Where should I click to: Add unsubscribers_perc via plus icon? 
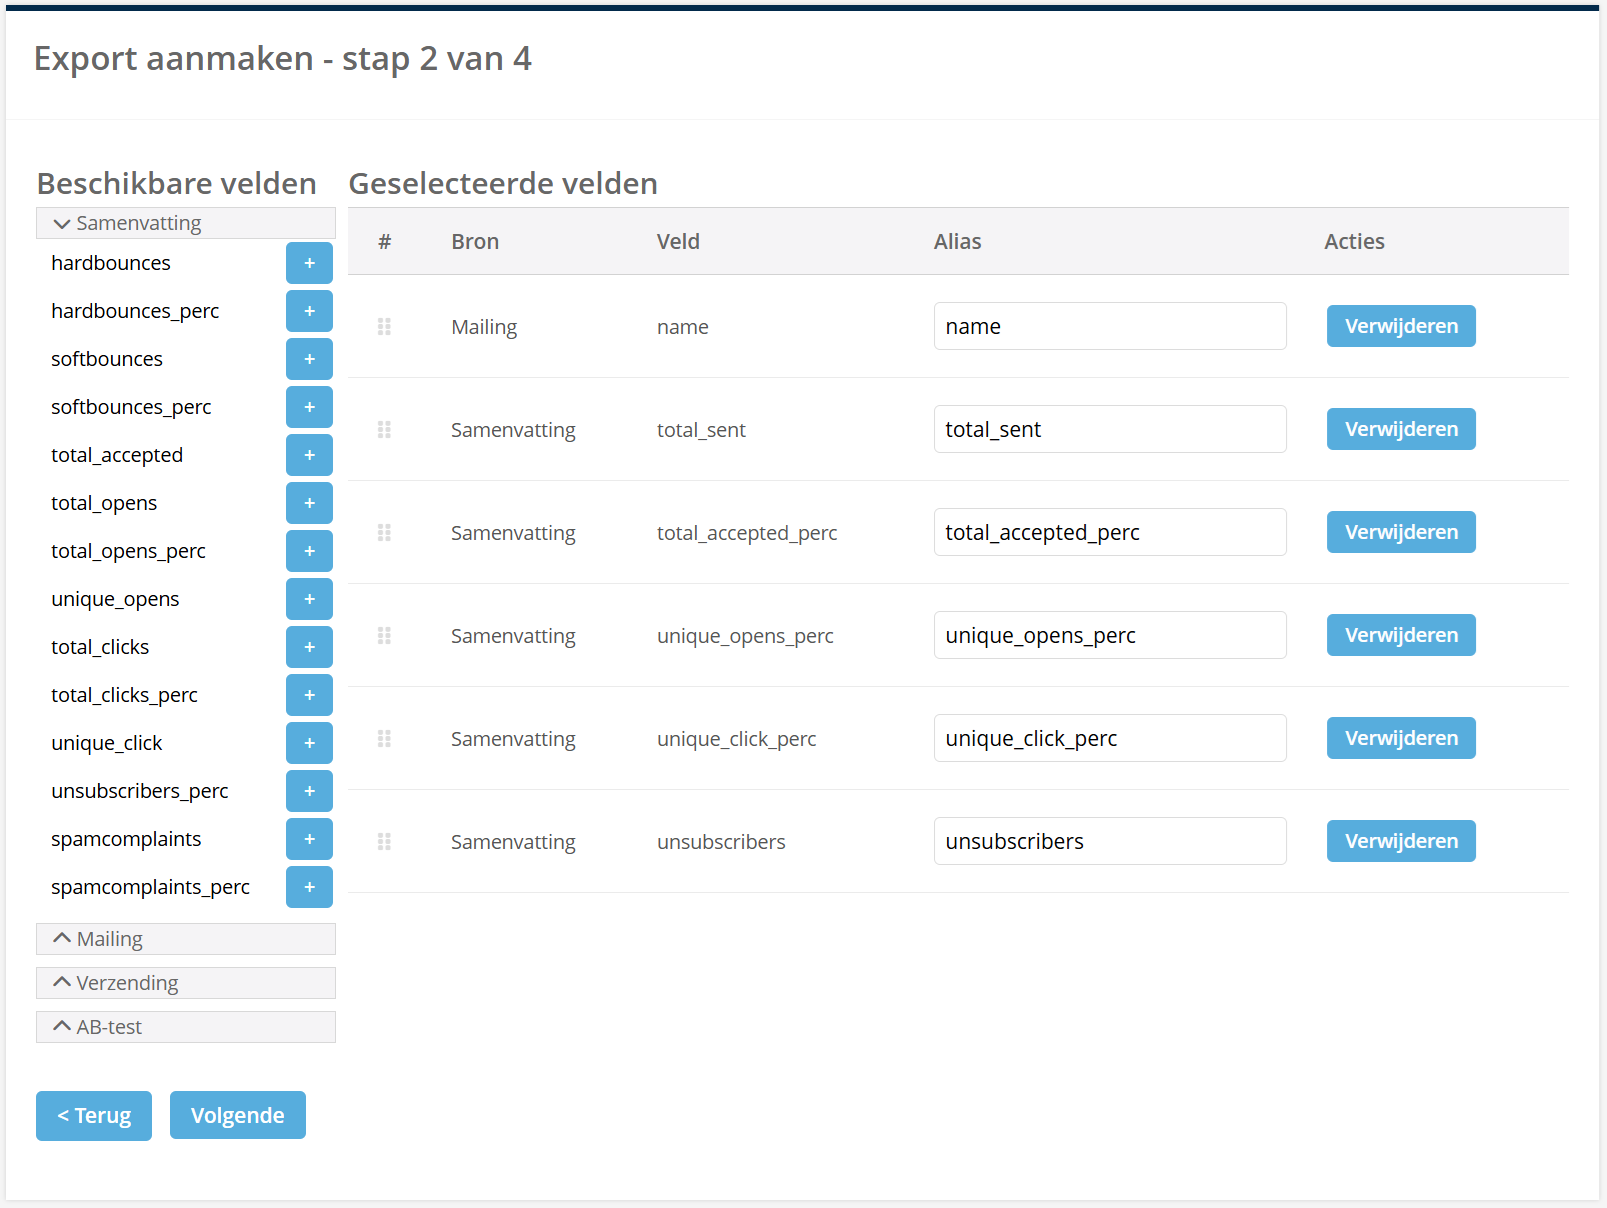[309, 791]
